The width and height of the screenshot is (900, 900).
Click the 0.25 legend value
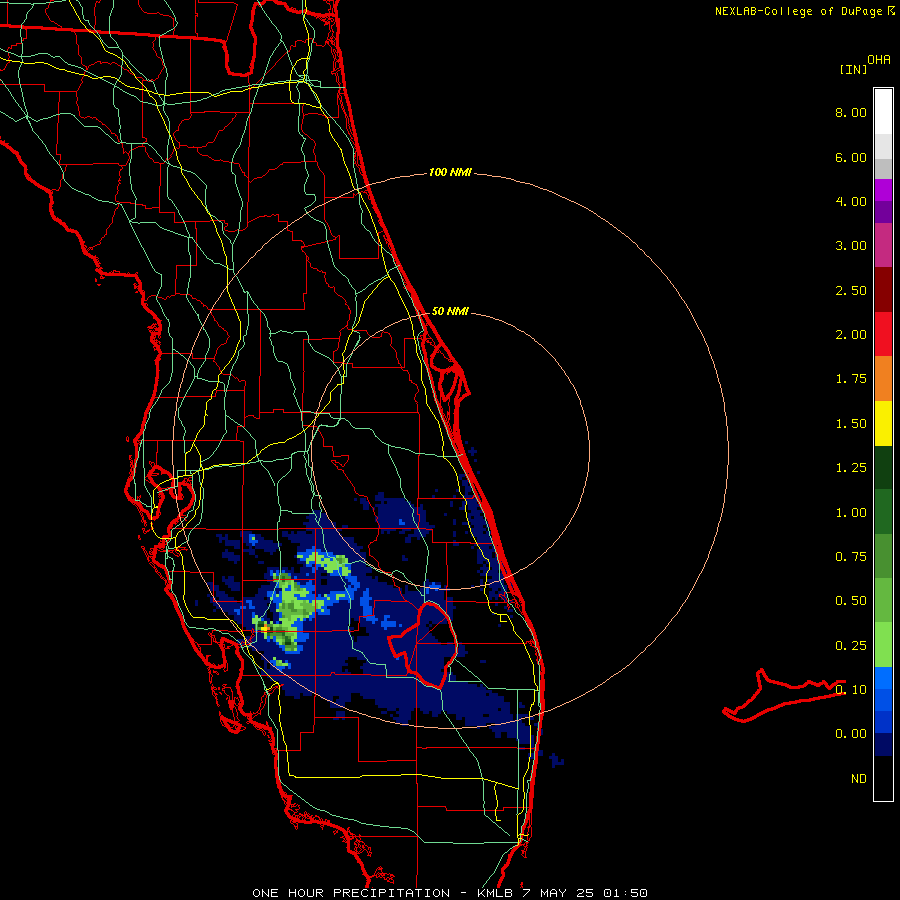point(851,646)
